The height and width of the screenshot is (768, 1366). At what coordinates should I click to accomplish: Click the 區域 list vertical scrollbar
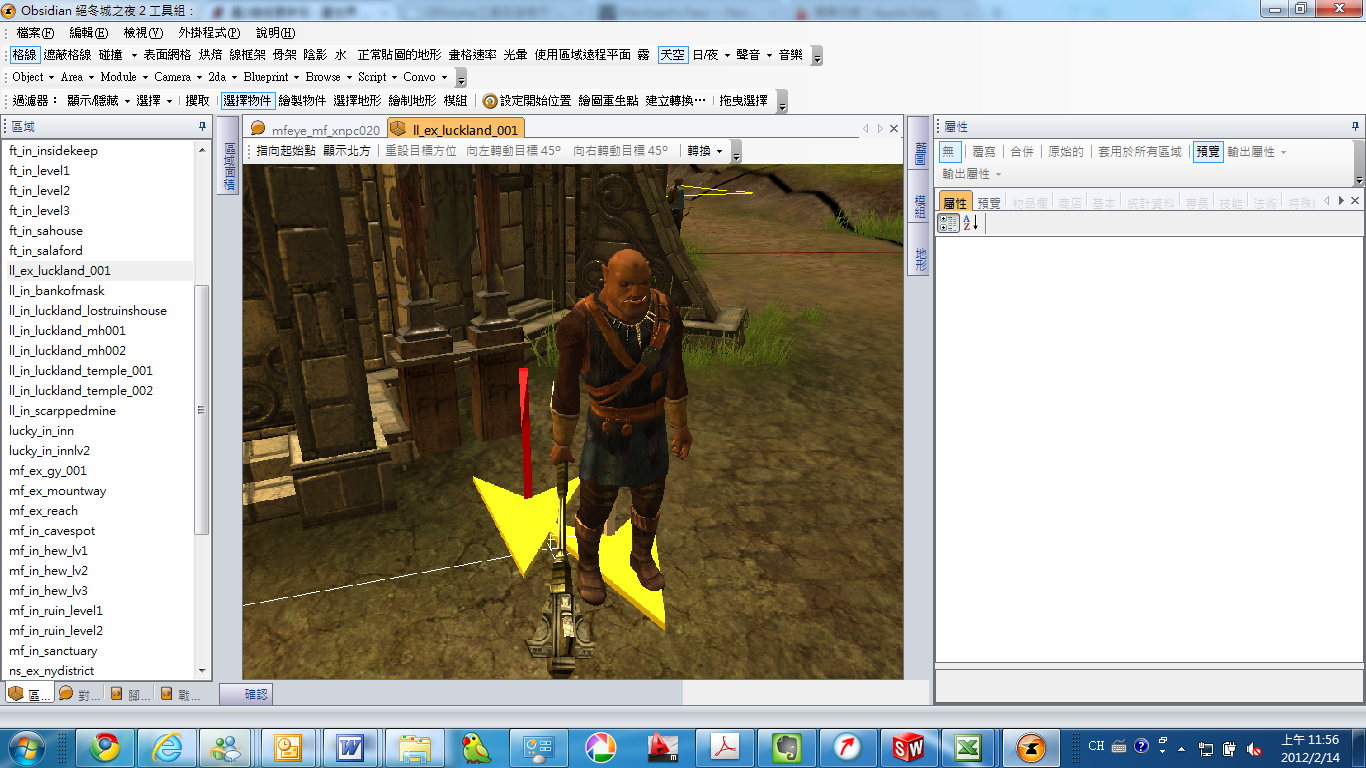[x=202, y=409]
